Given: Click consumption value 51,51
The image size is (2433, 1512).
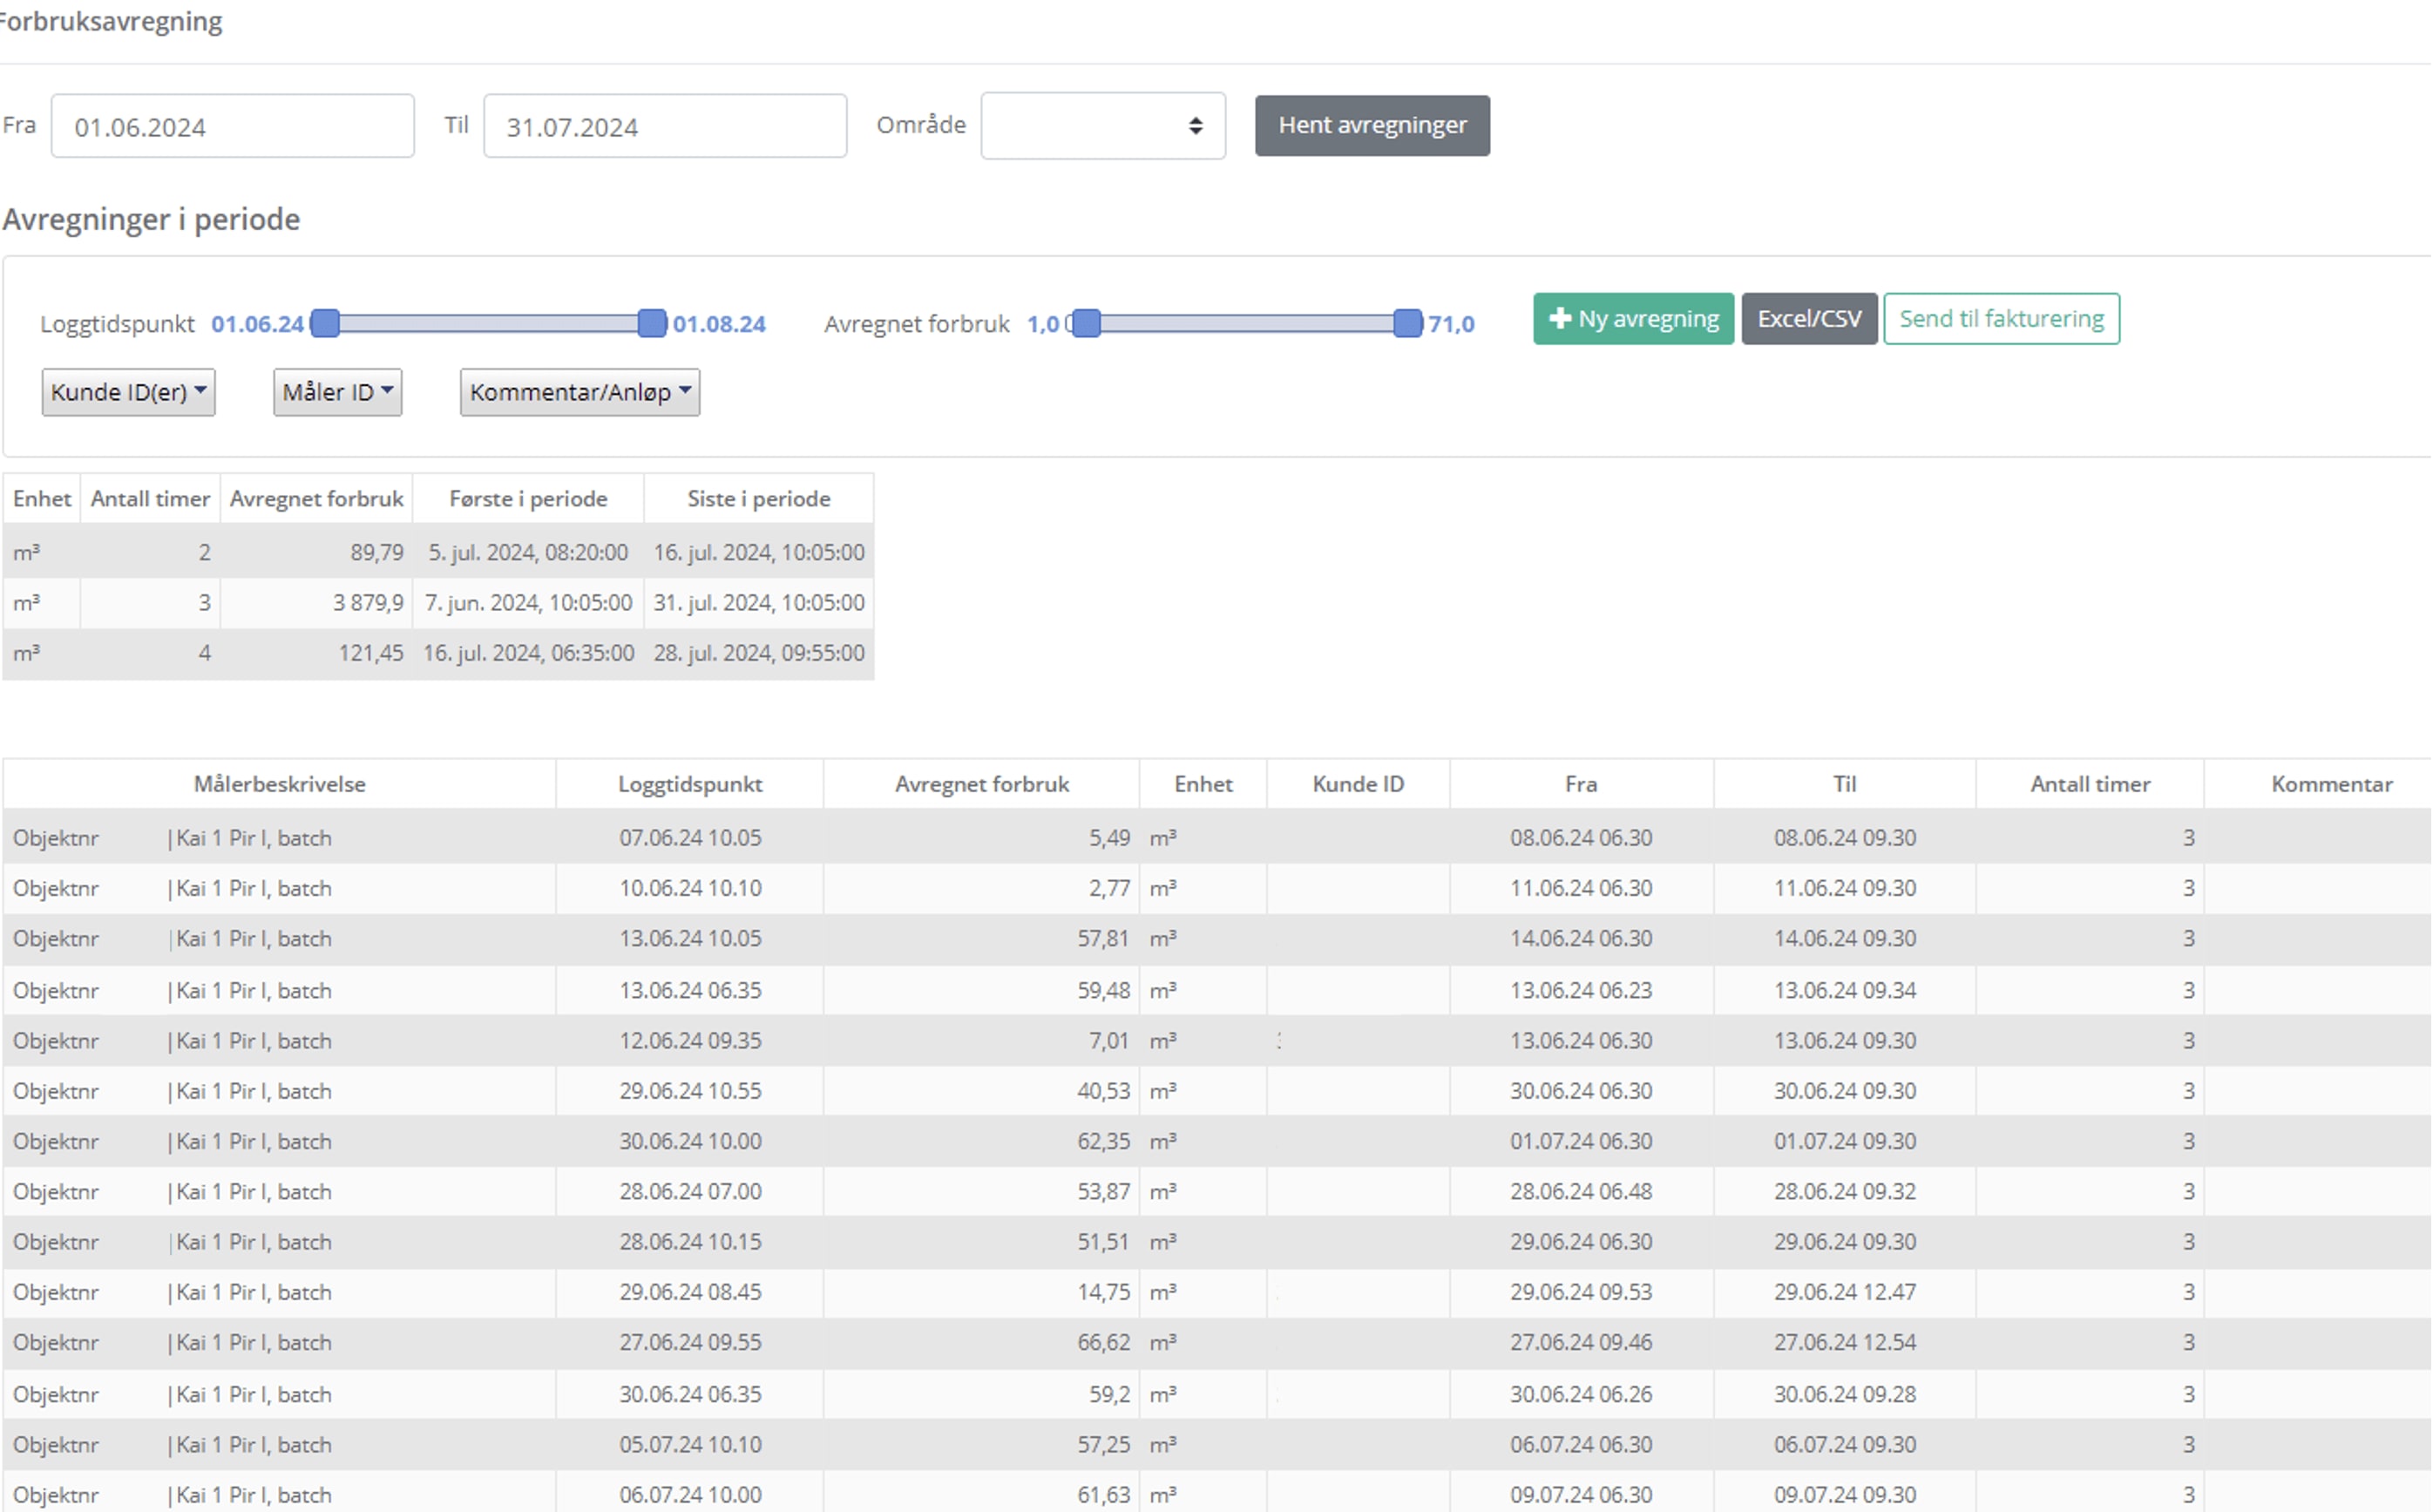Looking at the screenshot, I should tap(1103, 1242).
